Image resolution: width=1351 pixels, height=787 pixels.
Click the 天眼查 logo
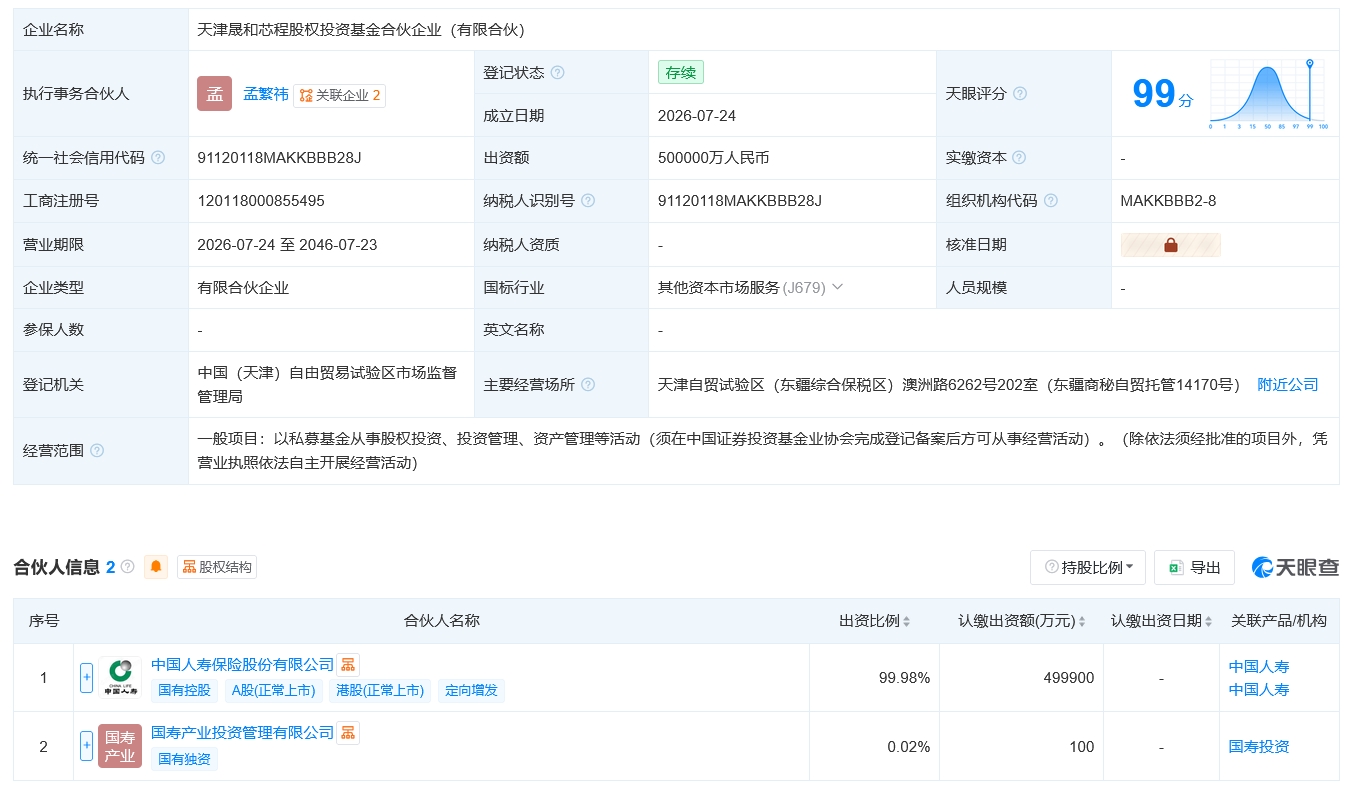click(1295, 568)
